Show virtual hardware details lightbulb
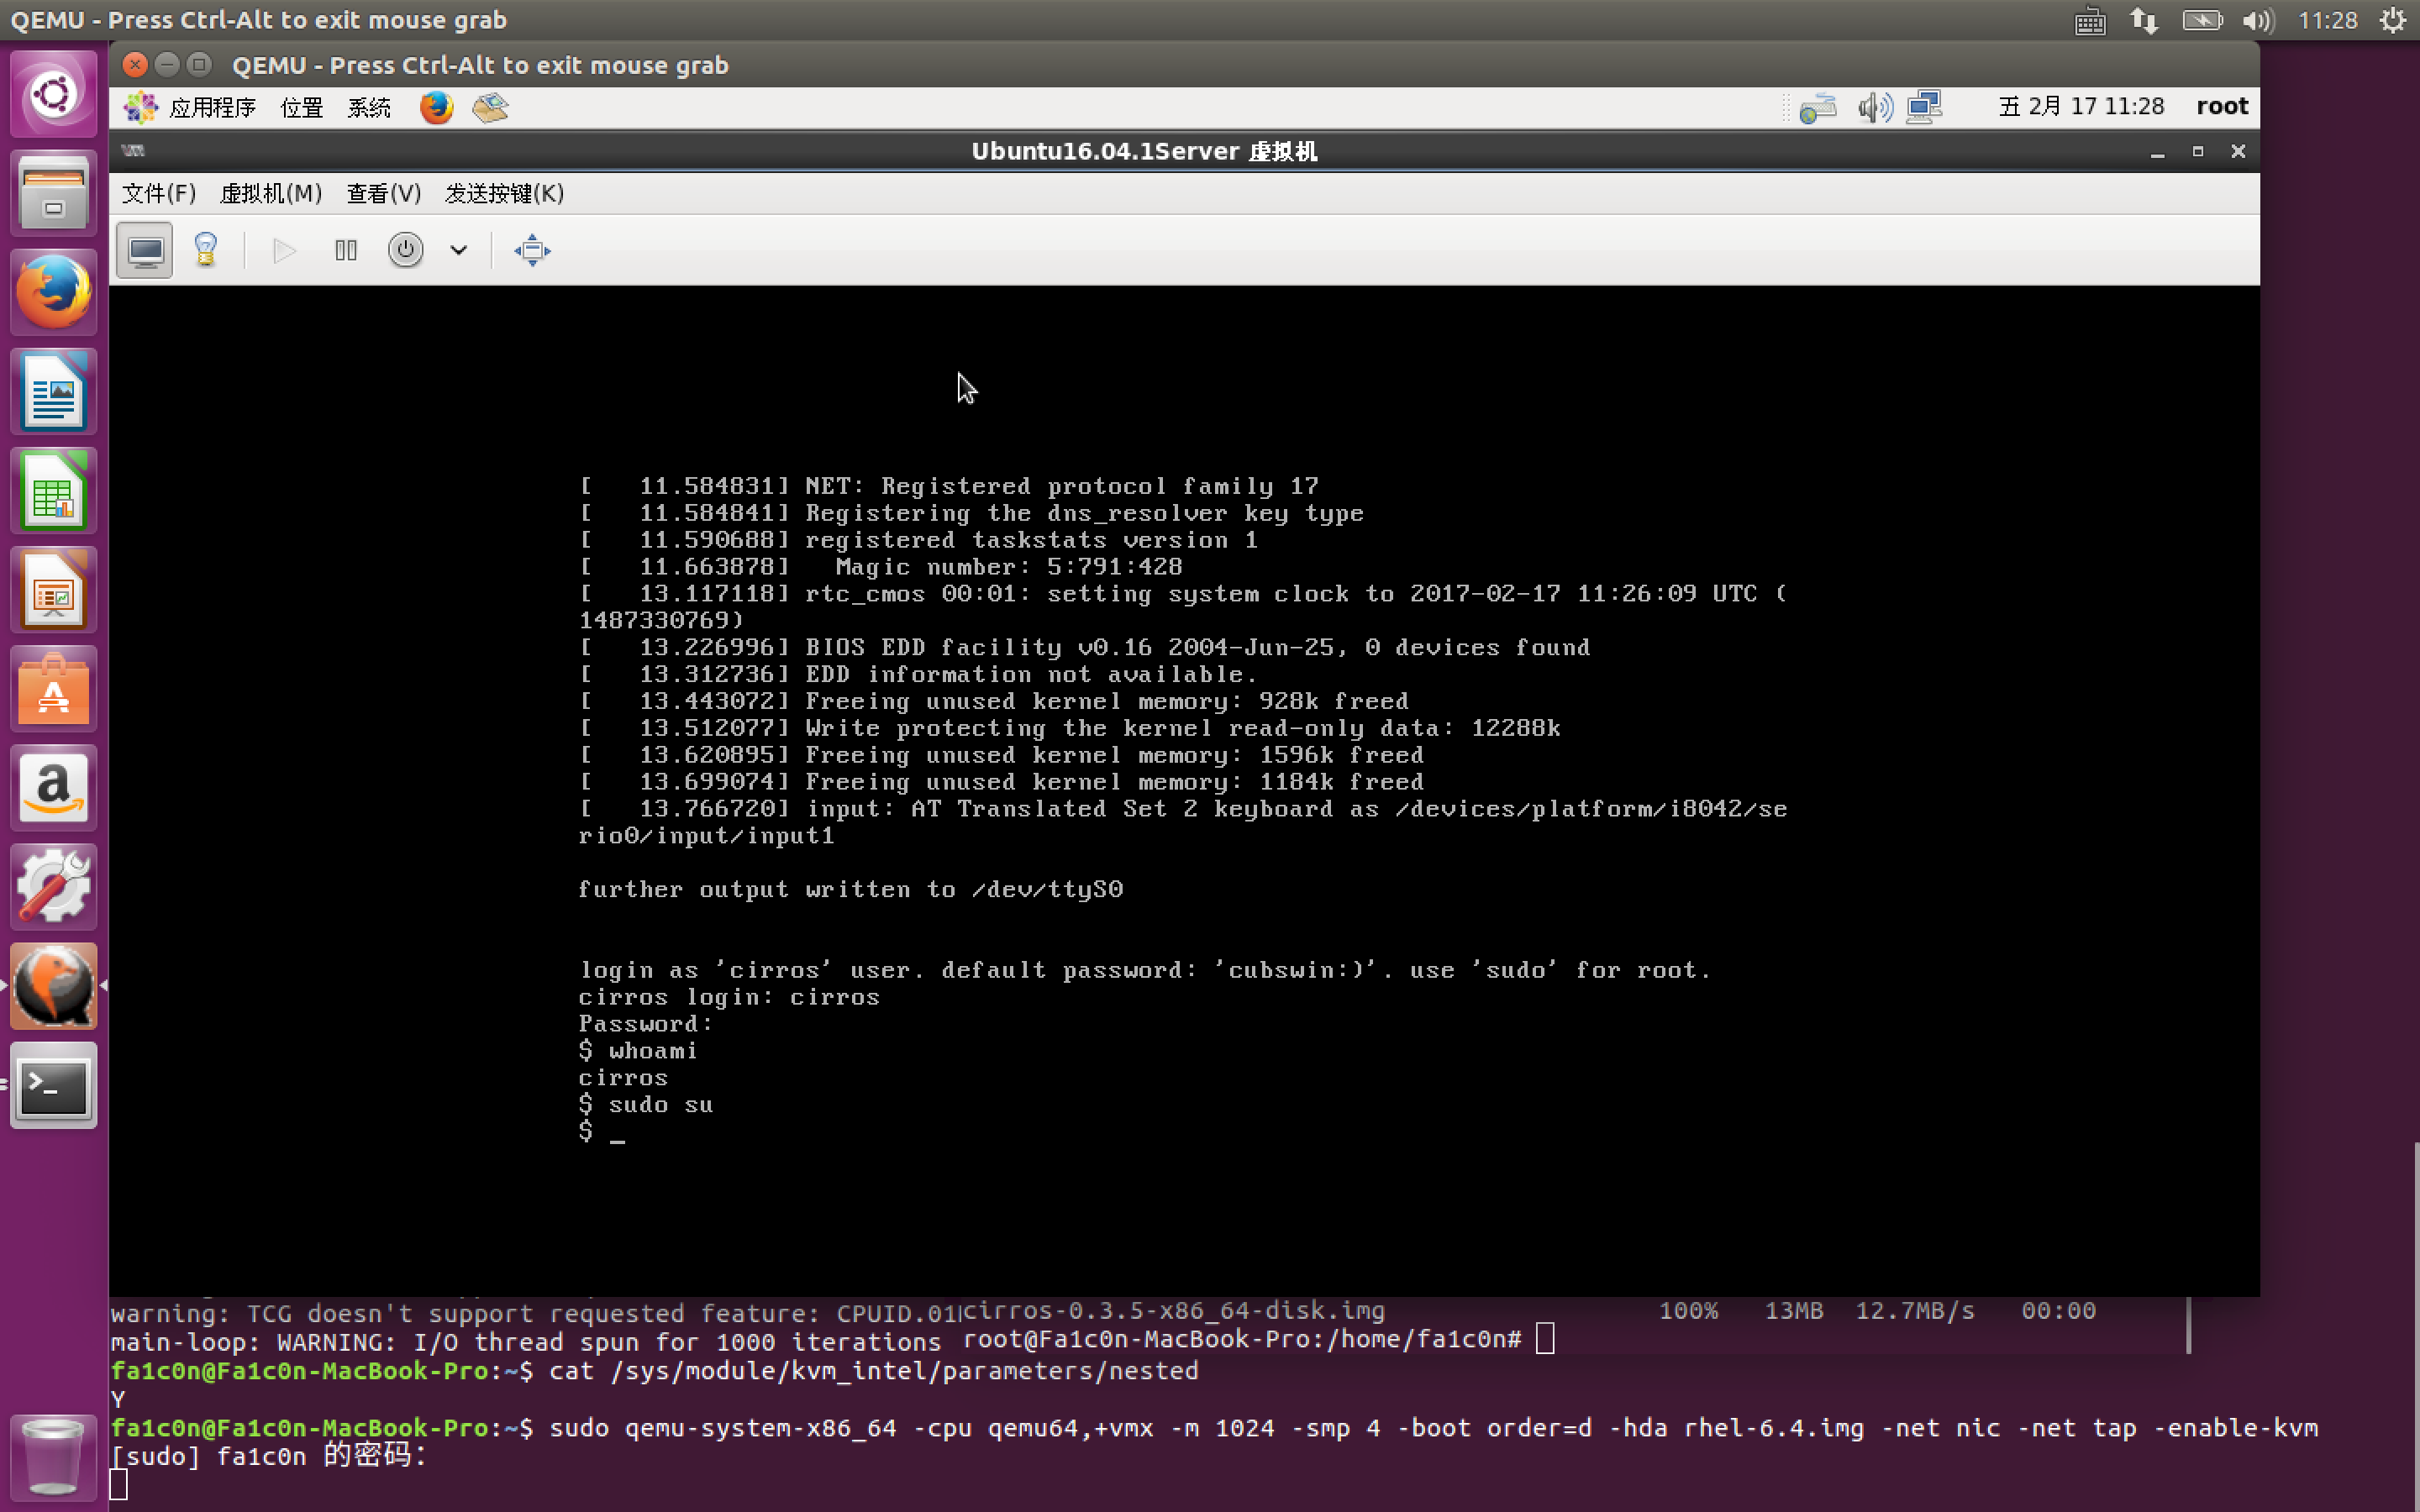The width and height of the screenshot is (2420, 1512). (206, 250)
